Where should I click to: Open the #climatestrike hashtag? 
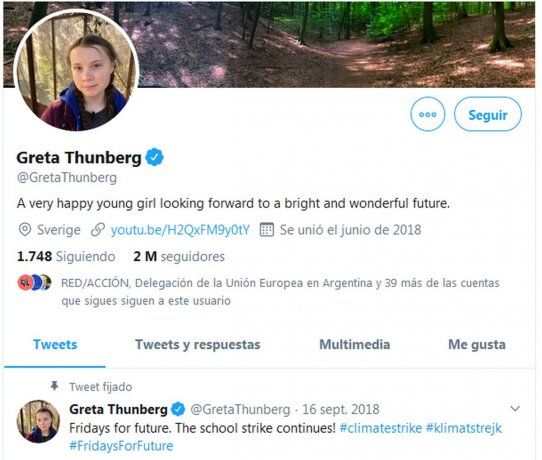pyautogui.click(x=381, y=428)
